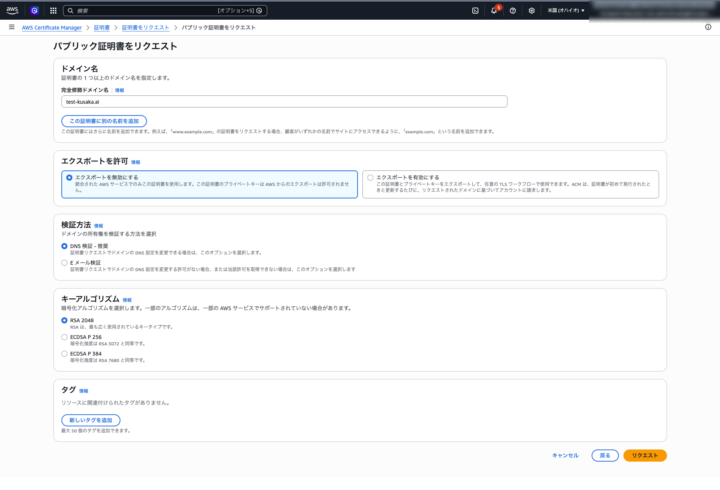Screen dimensions: 720x490
Task: Toggle the hamburger side navigation menu
Action: click(11, 27)
